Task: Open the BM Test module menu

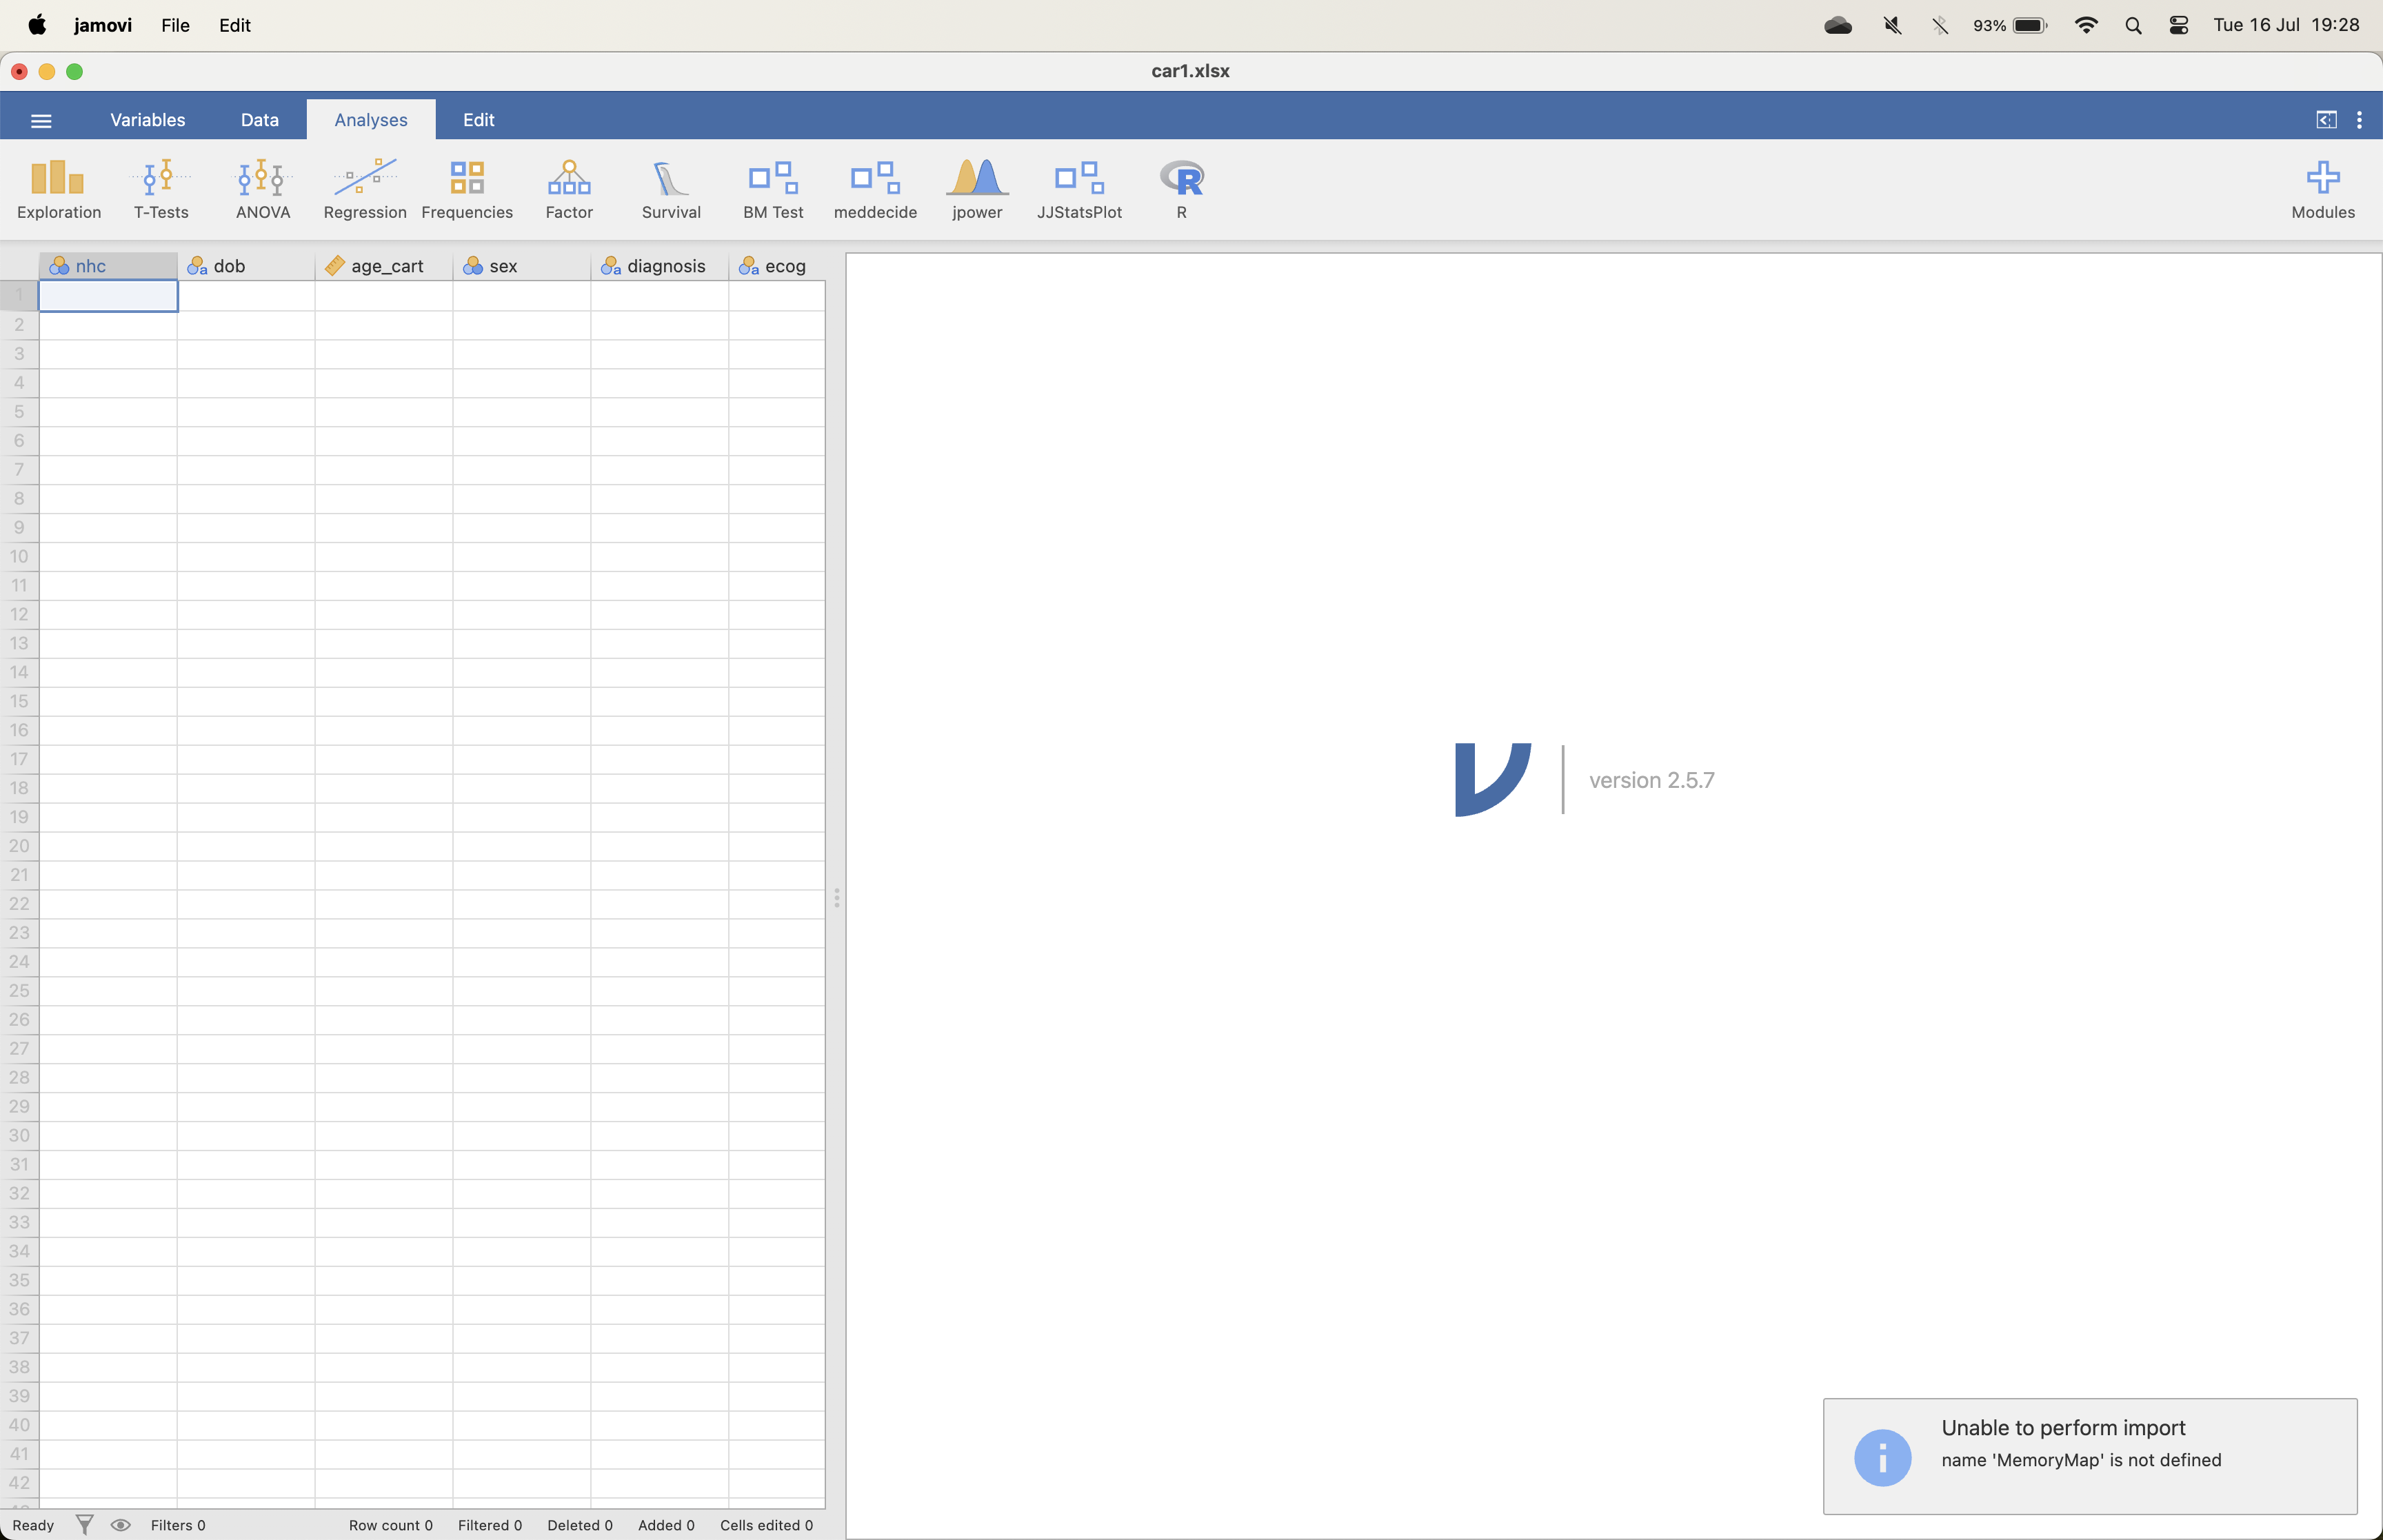Action: pos(773,189)
